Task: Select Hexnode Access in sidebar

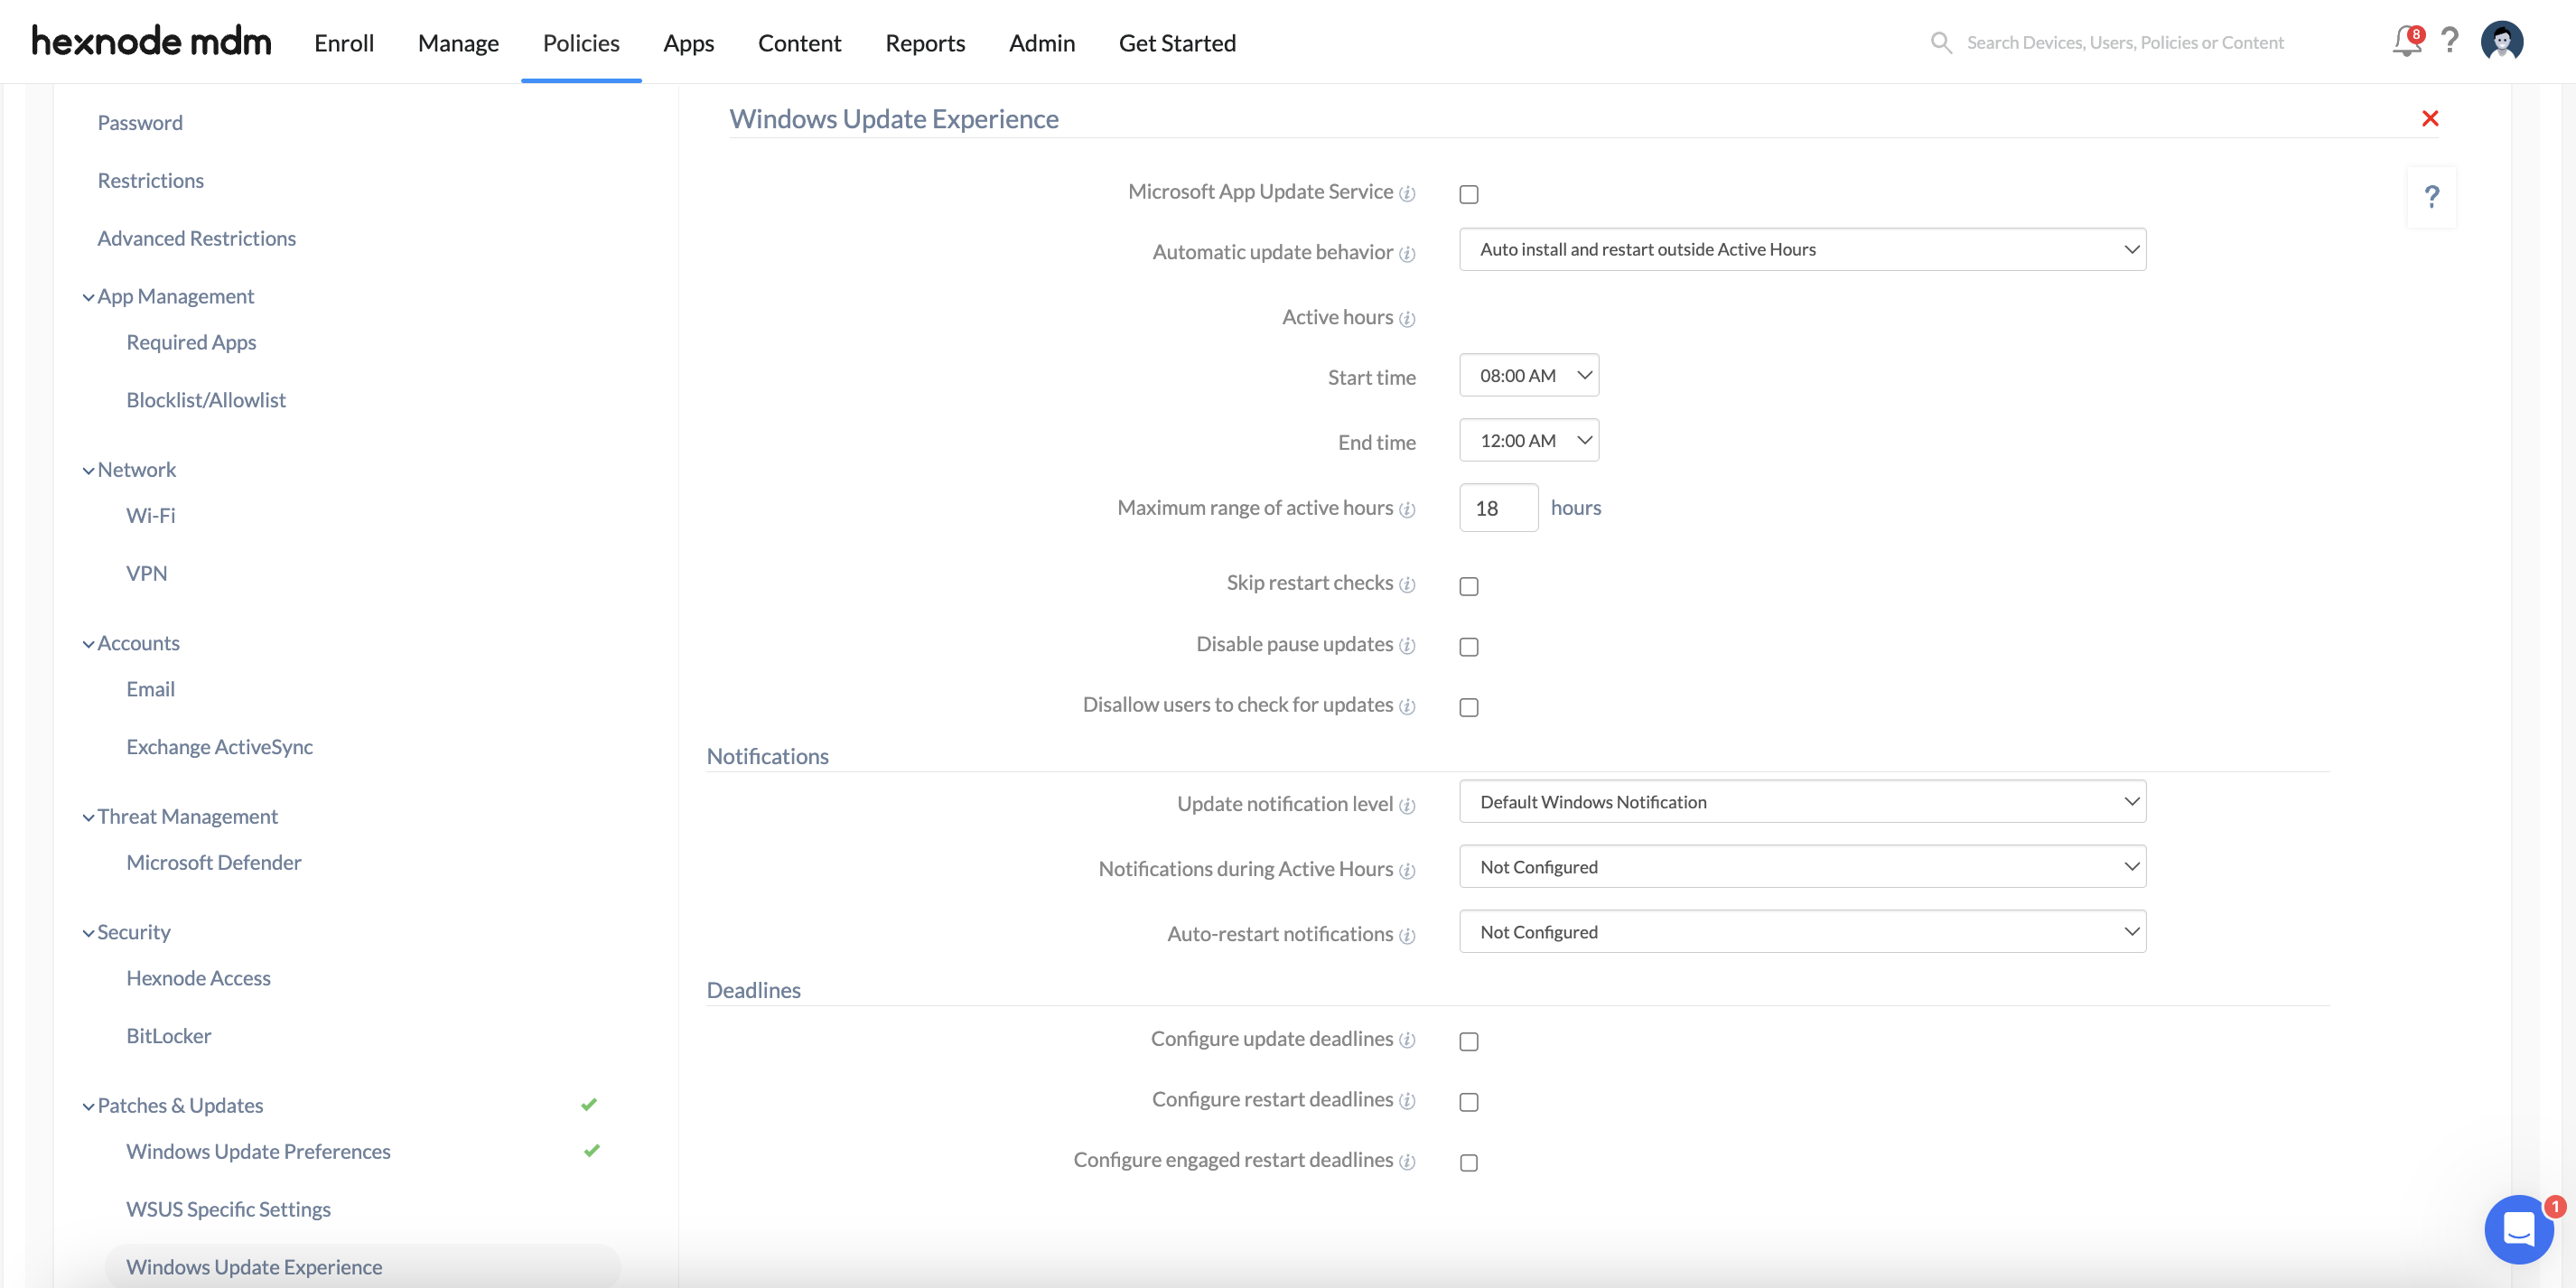Action: [198, 978]
